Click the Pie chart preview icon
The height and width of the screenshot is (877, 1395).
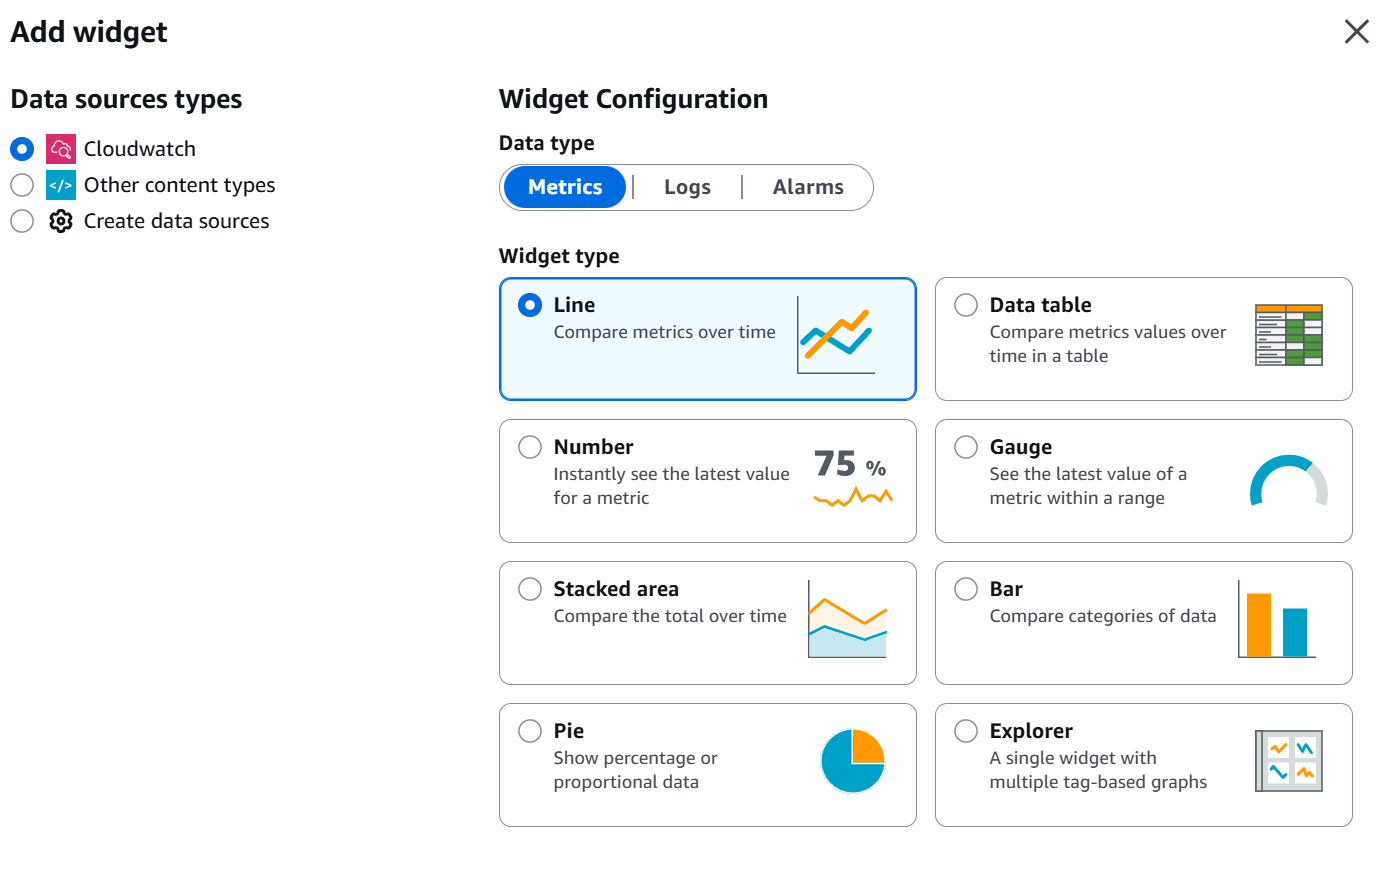[853, 762]
